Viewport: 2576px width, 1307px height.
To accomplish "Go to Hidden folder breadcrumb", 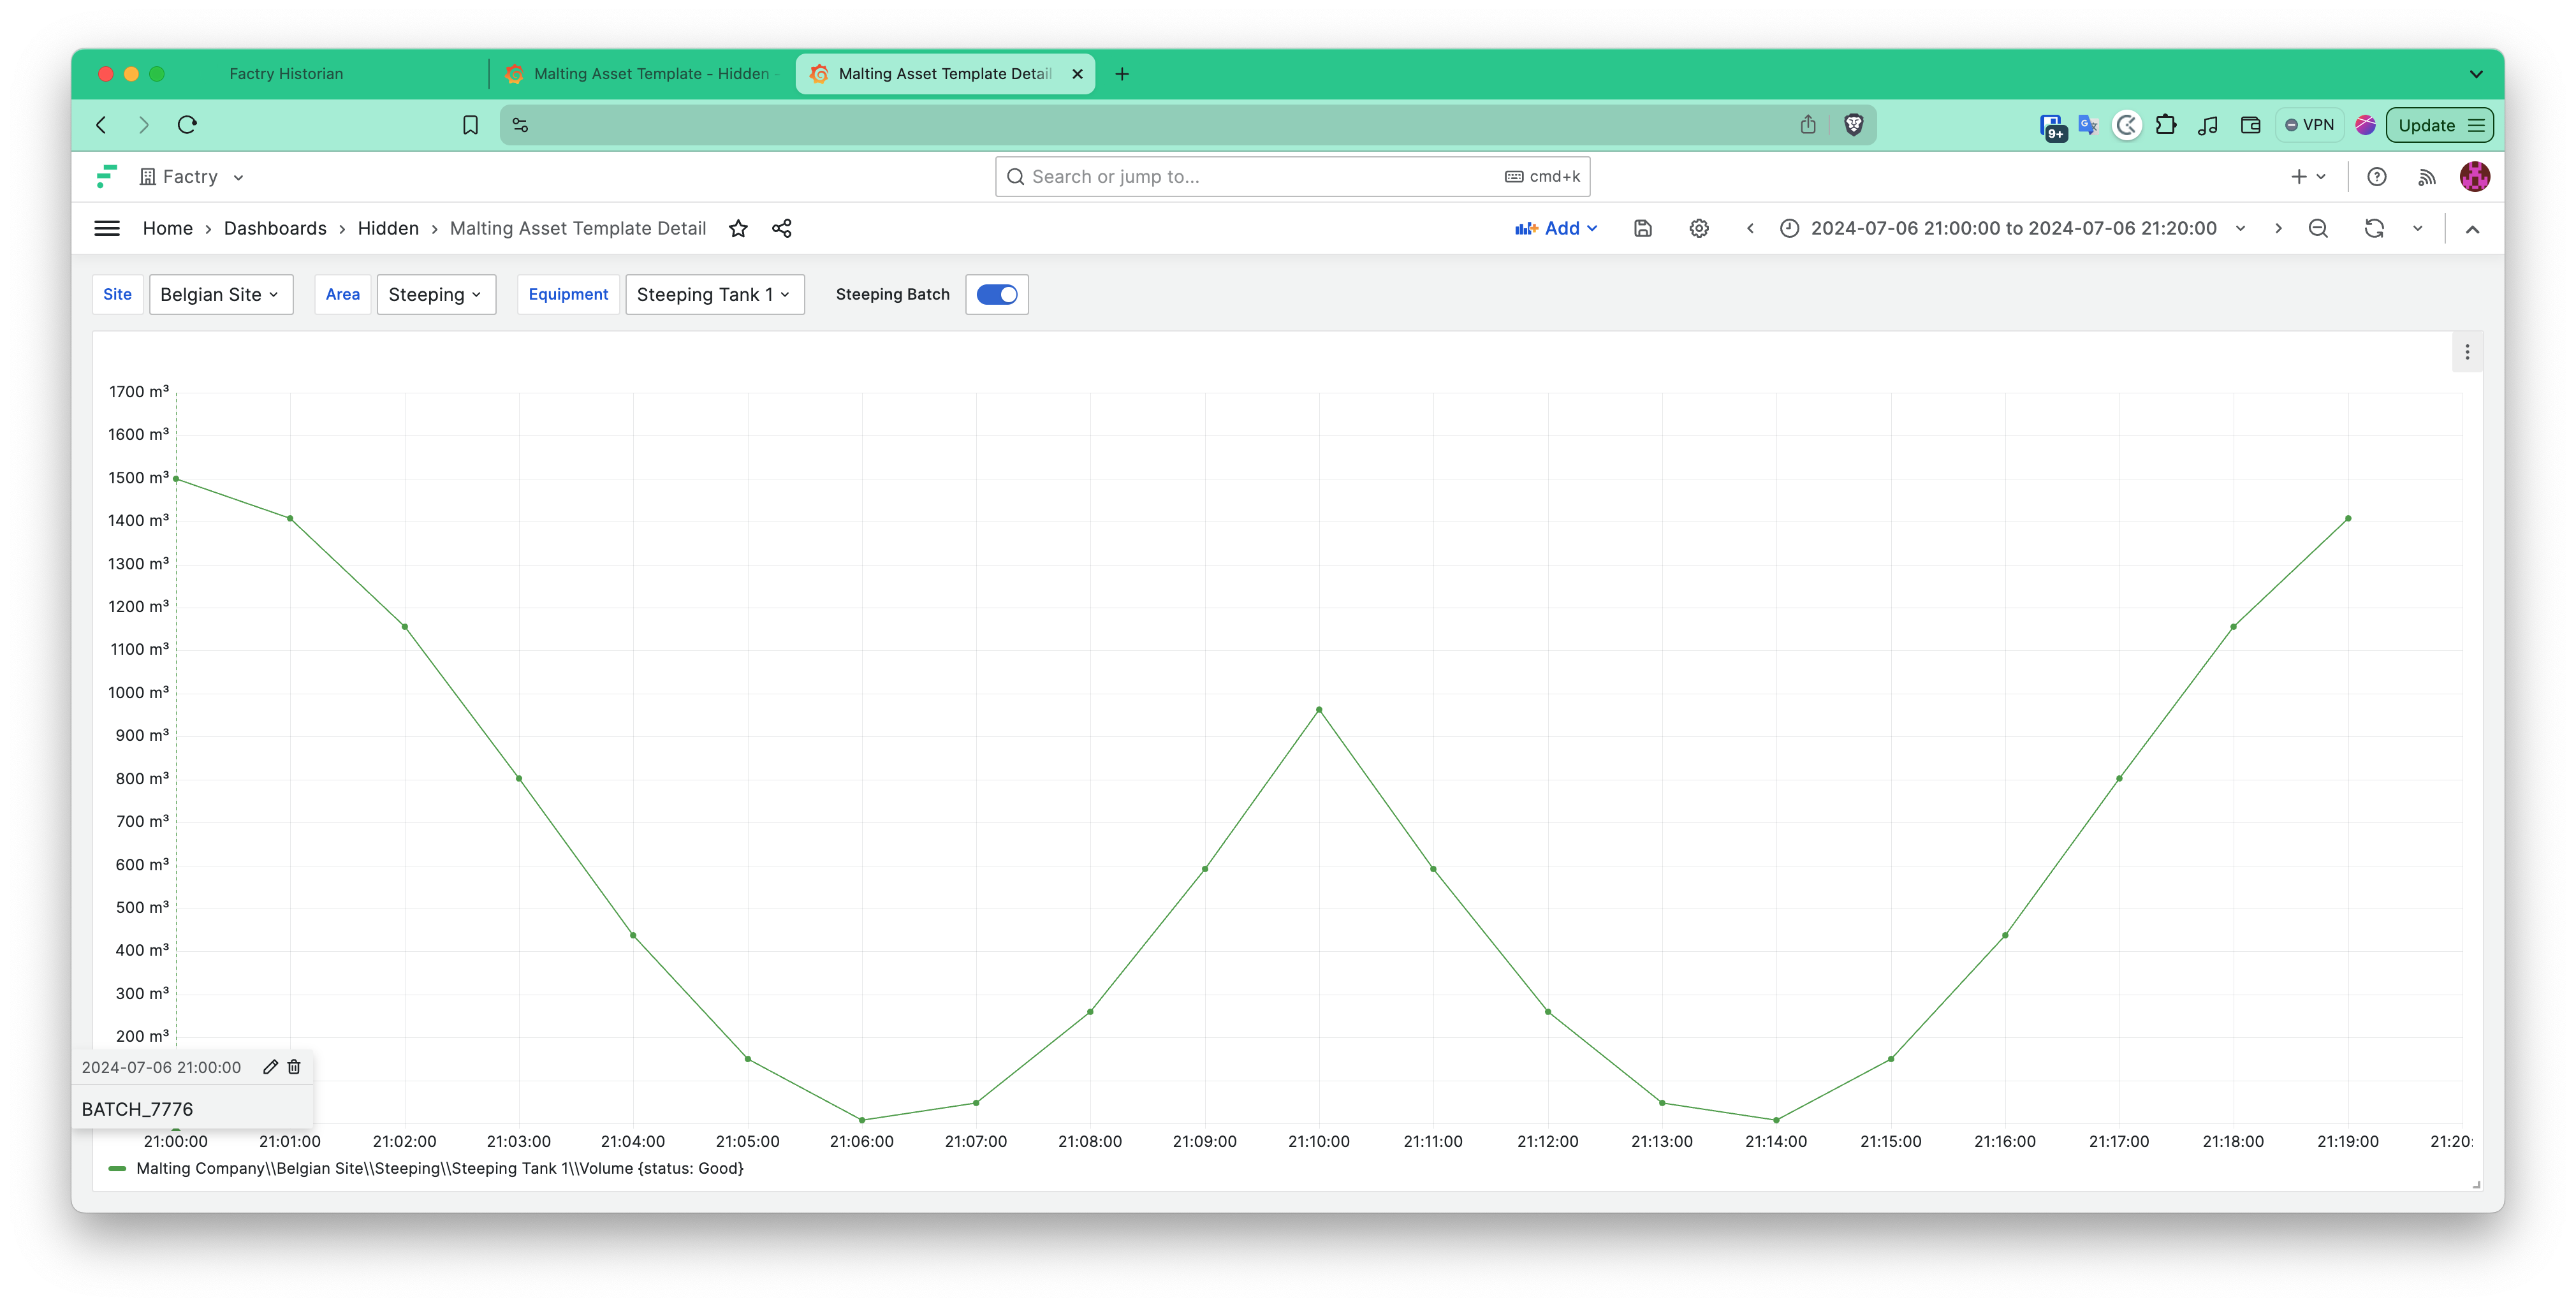I will pos(388,229).
